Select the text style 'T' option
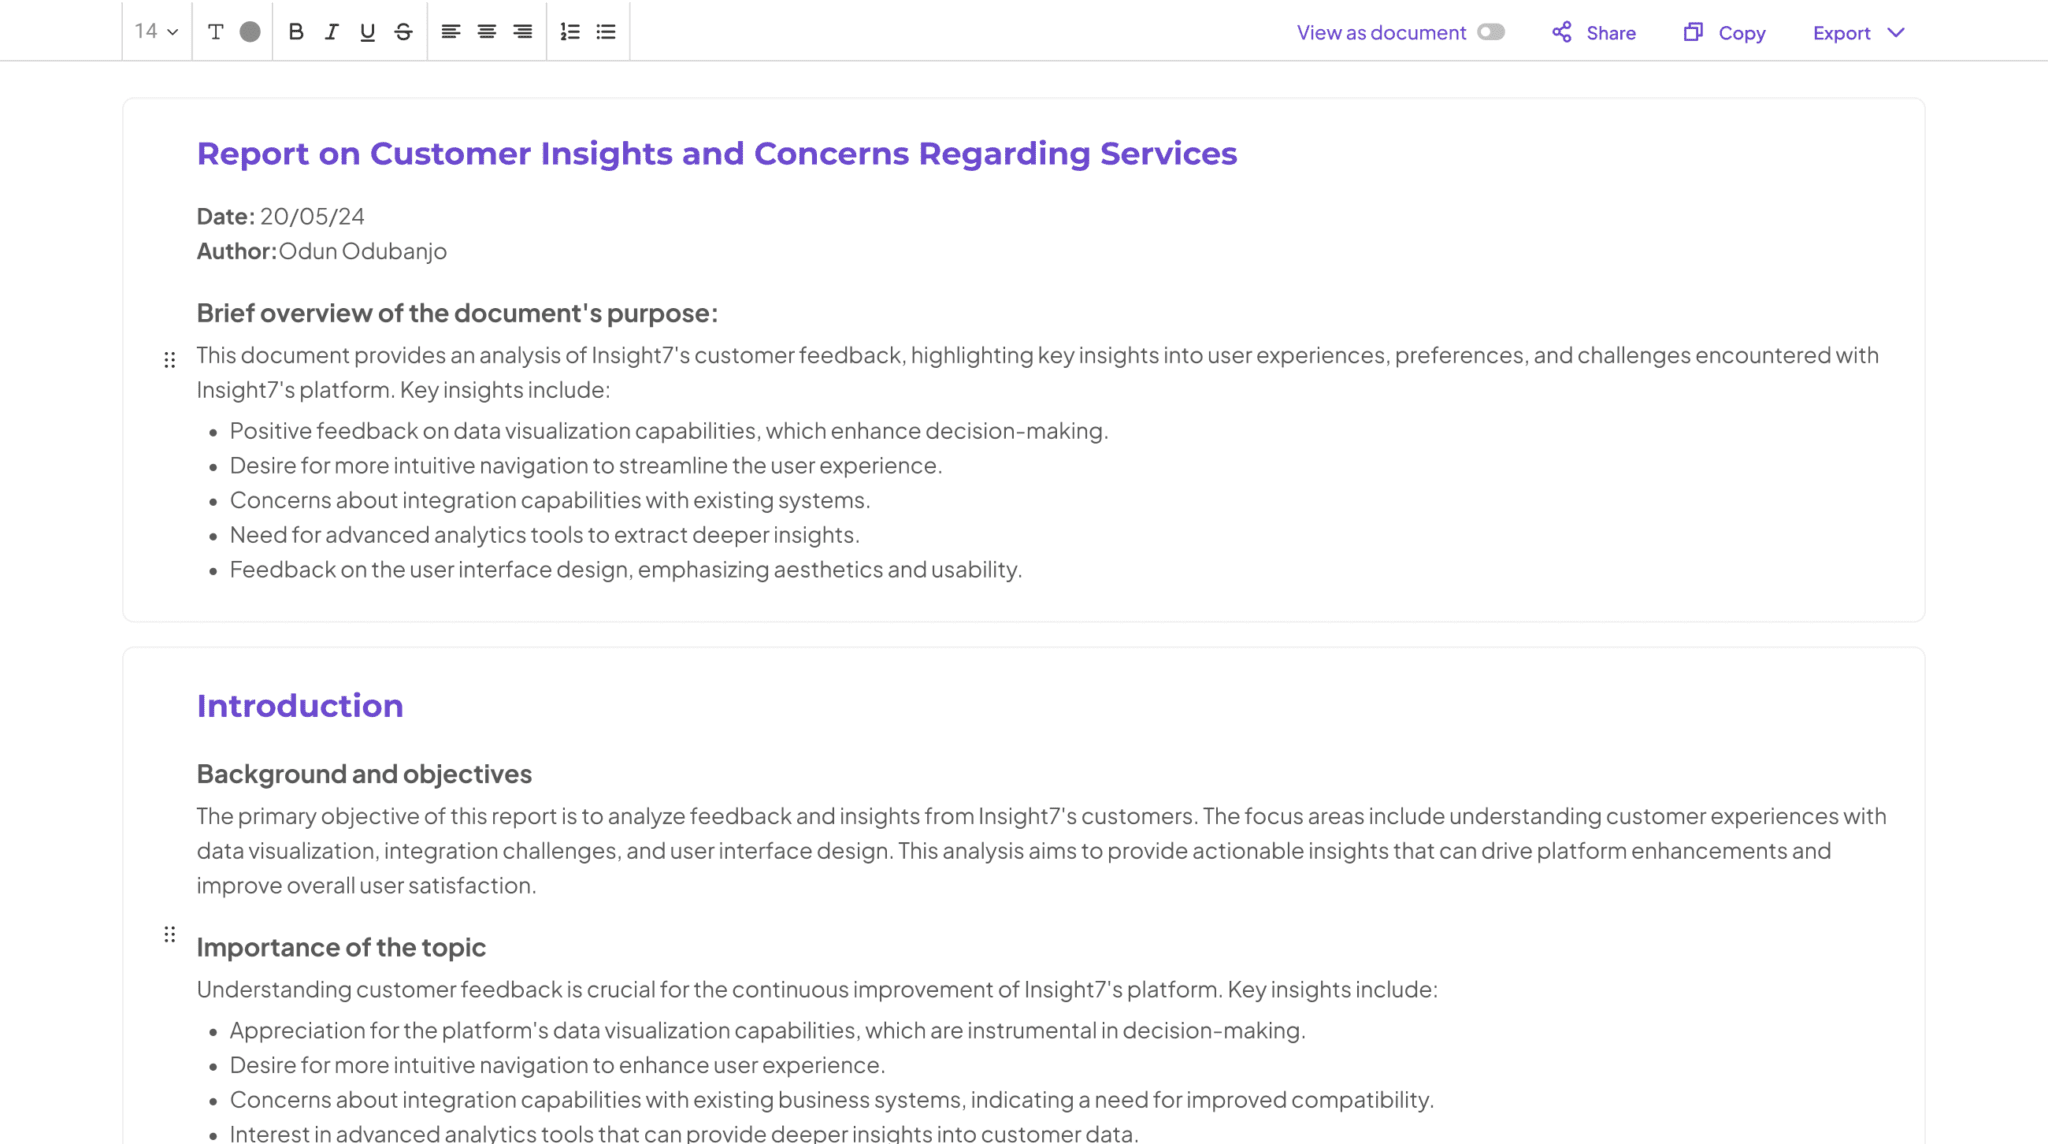 [215, 31]
